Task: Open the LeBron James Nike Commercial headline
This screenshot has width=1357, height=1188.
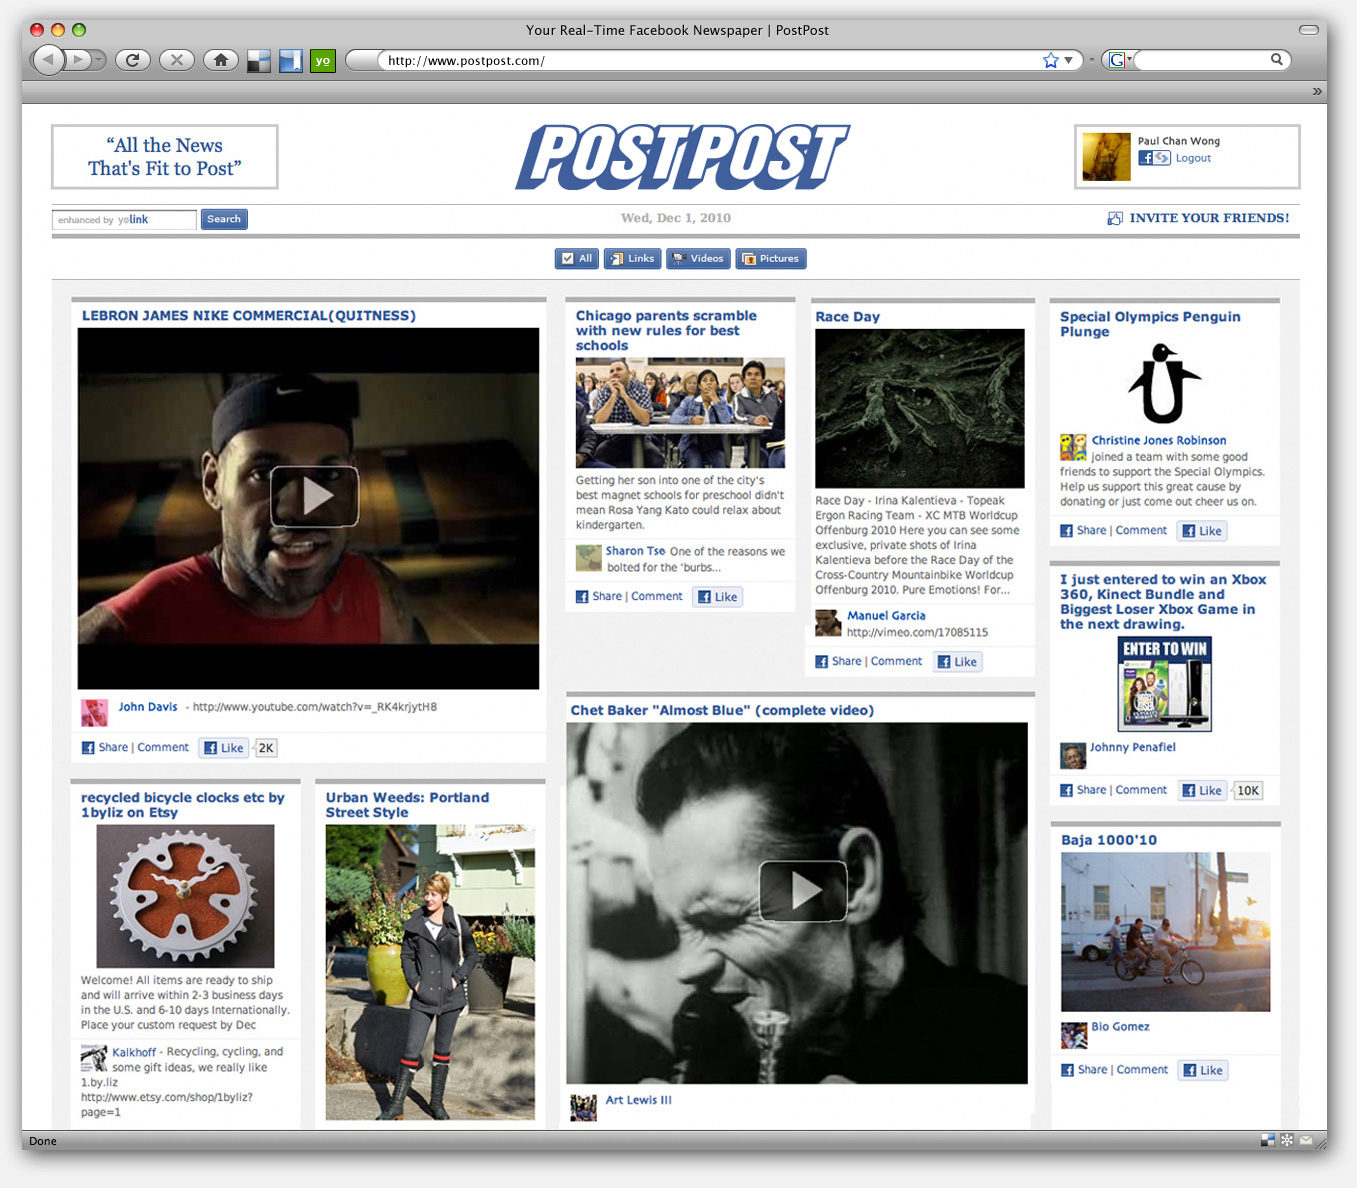Action: tap(249, 315)
